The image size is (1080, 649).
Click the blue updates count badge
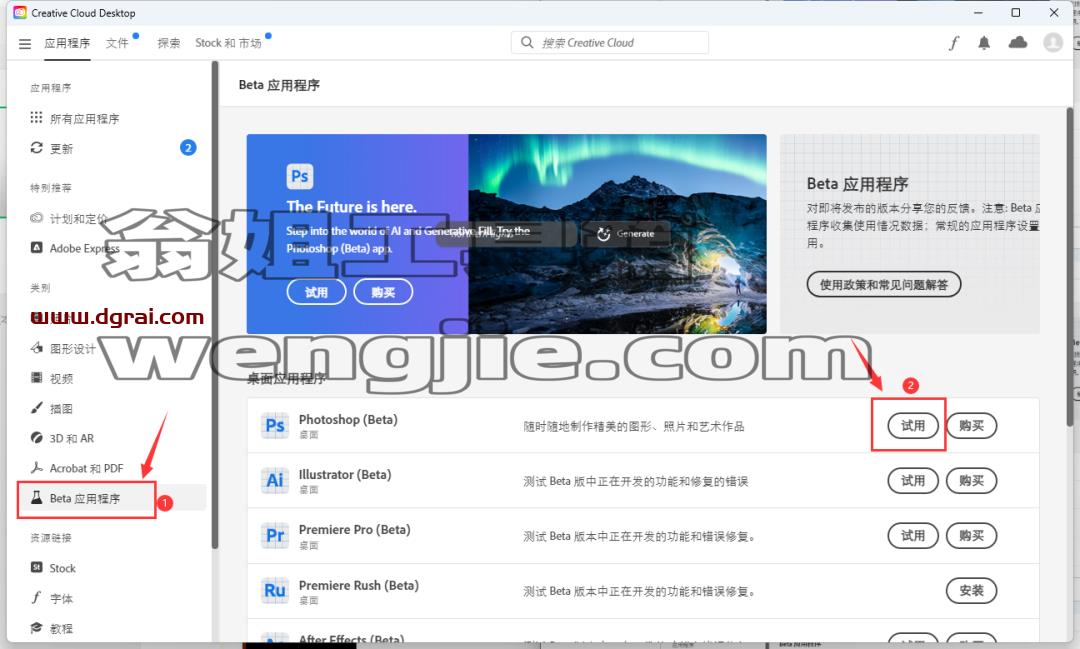pyautogui.click(x=188, y=147)
